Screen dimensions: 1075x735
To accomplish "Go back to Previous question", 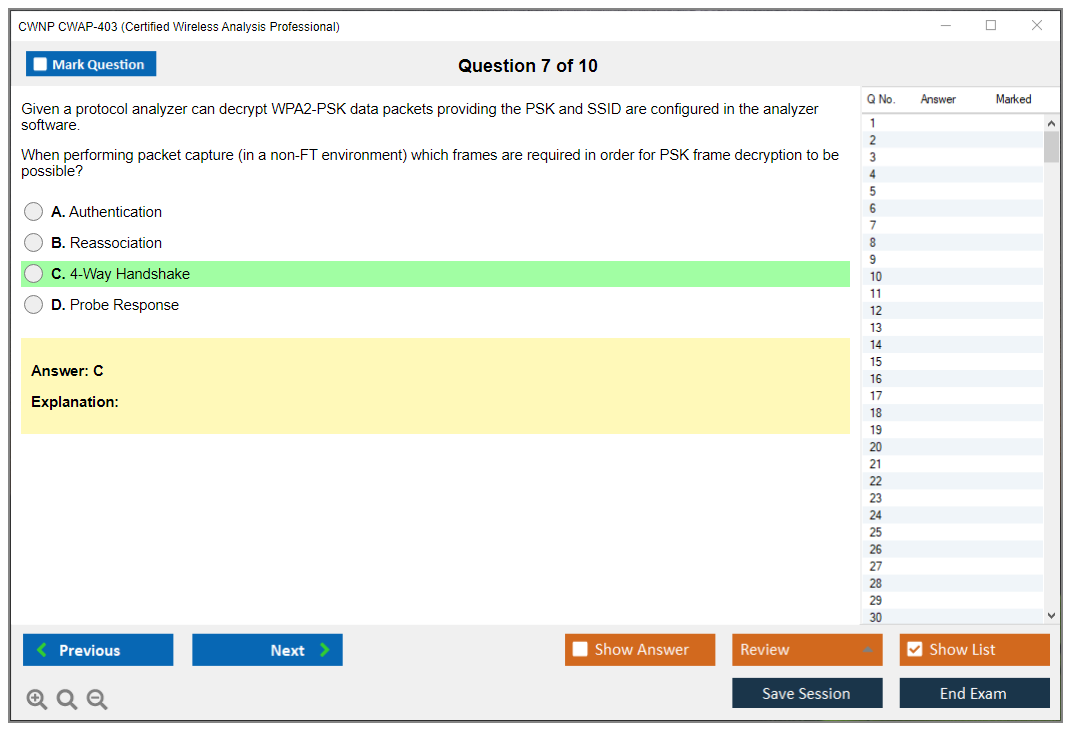I will 98,650.
